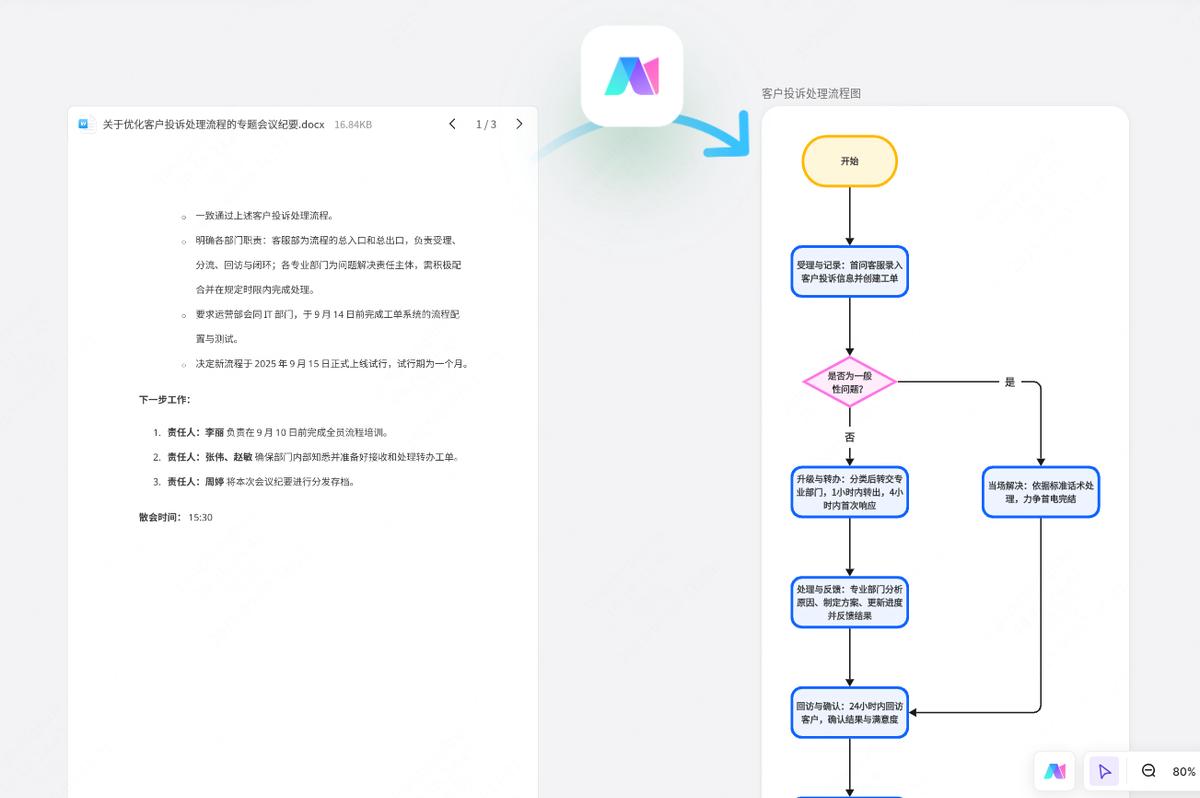This screenshot has height=798, width=1200.
Task: Select the 当场解决 flowchart node
Action: click(x=1040, y=492)
